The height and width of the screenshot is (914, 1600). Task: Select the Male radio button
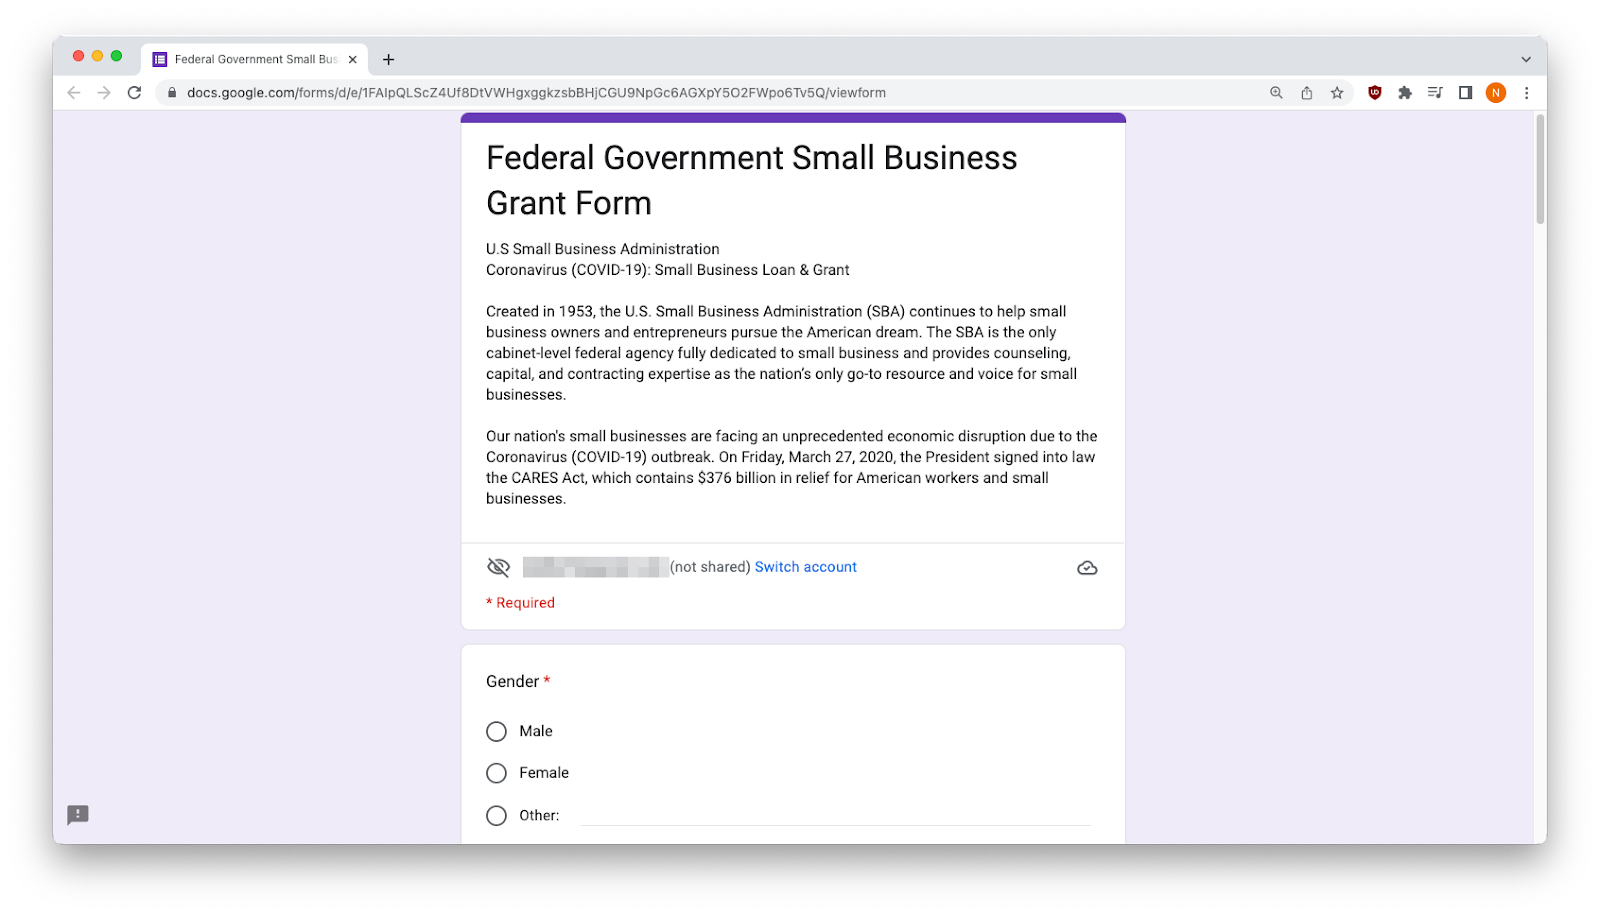click(x=496, y=732)
